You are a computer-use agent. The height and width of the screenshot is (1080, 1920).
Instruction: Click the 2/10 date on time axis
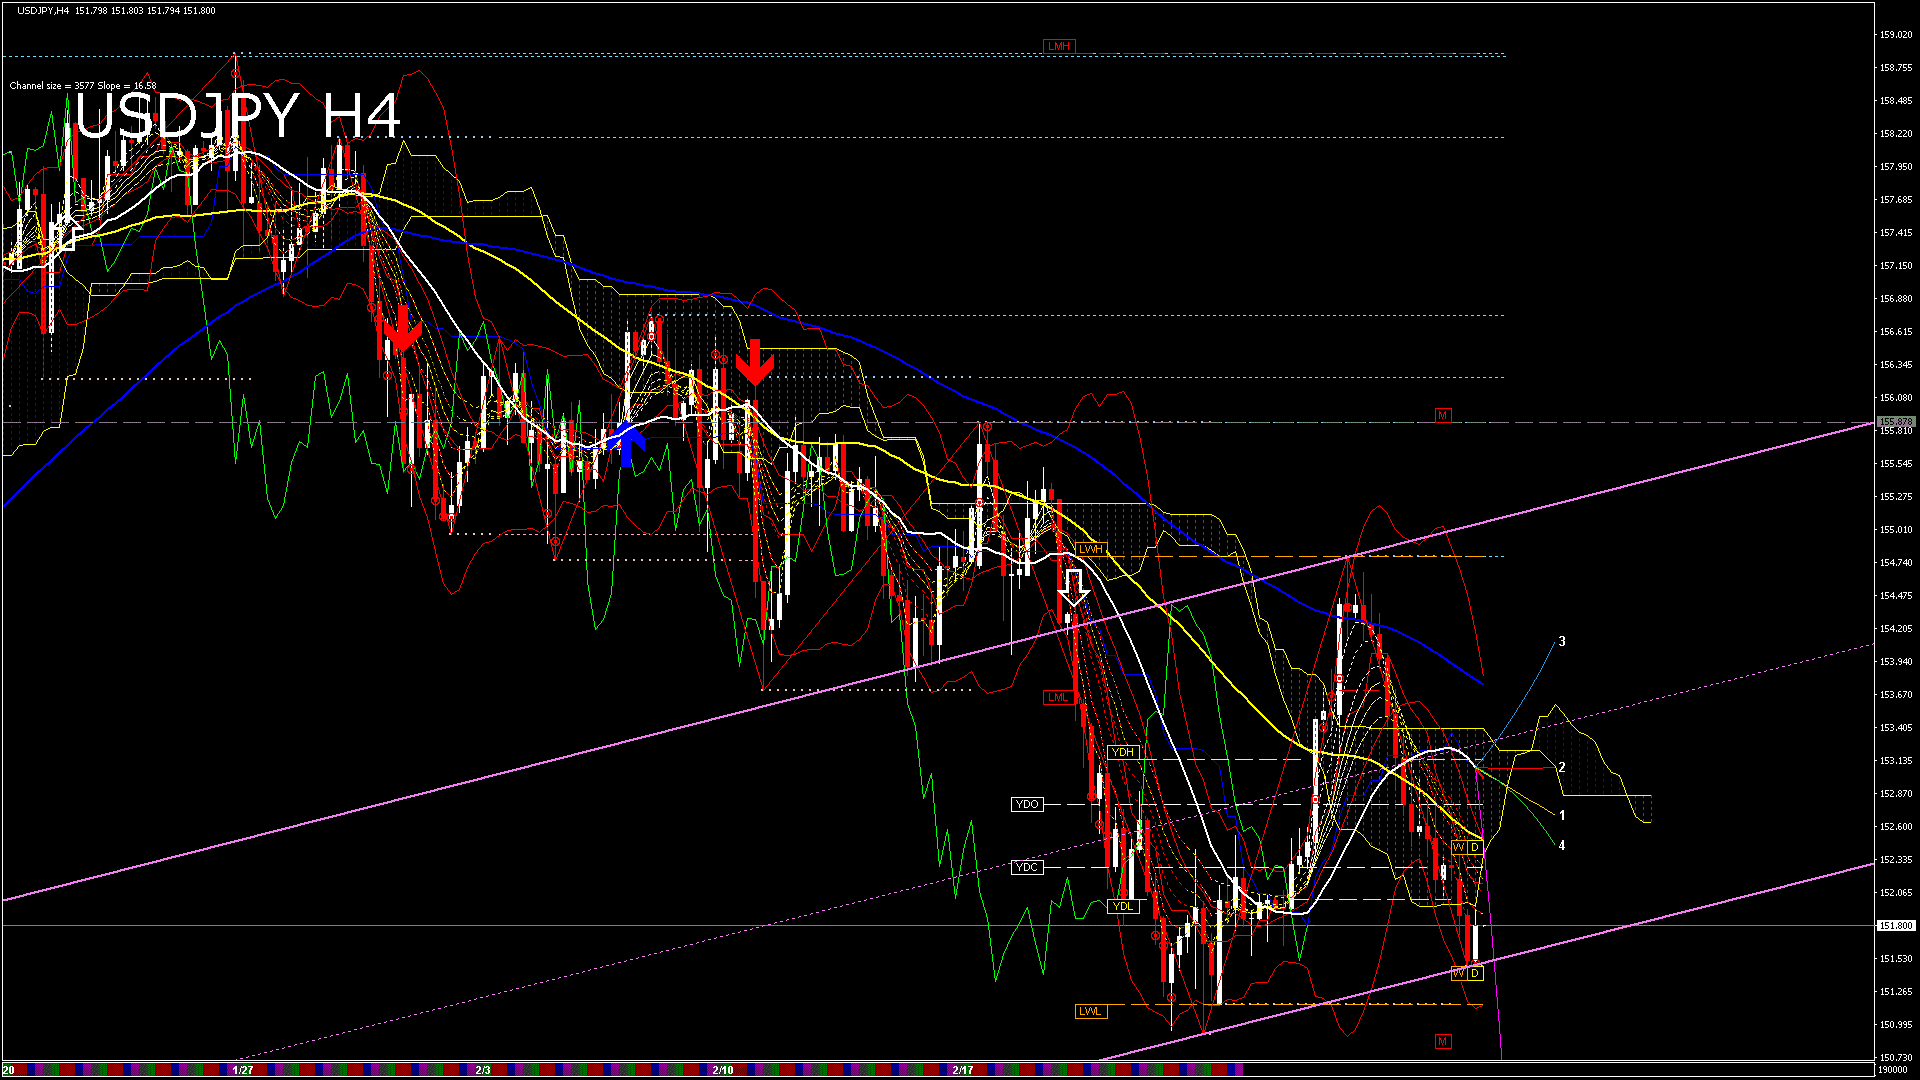(x=723, y=1070)
